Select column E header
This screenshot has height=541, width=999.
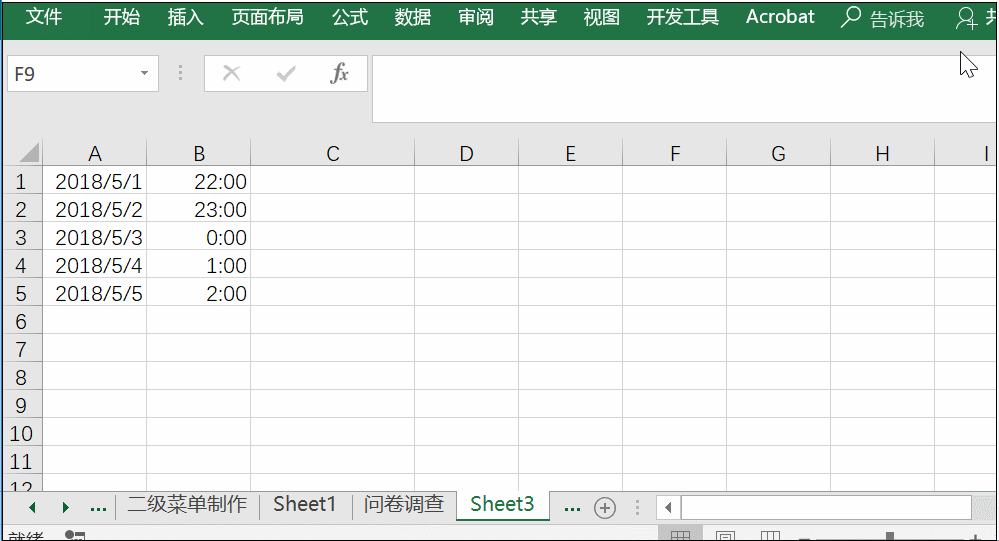click(570, 154)
